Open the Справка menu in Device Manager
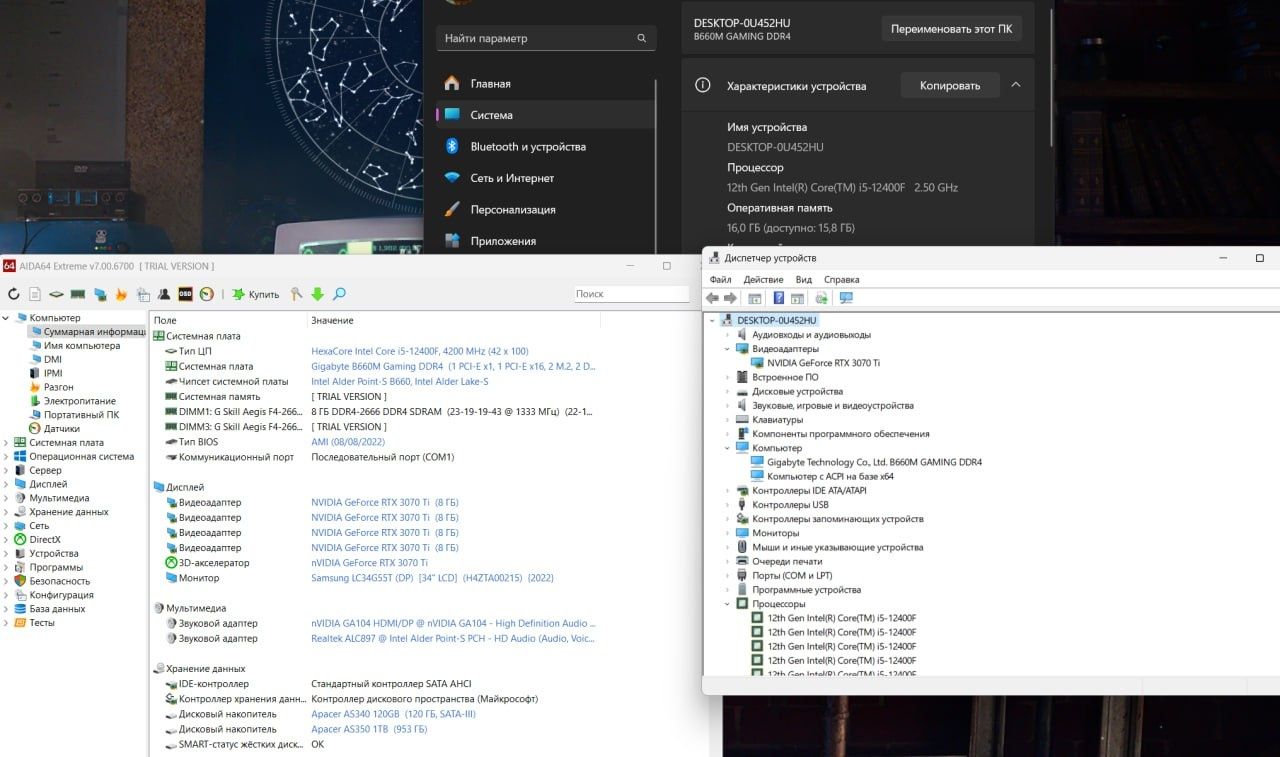The height and width of the screenshot is (757, 1280). point(842,280)
